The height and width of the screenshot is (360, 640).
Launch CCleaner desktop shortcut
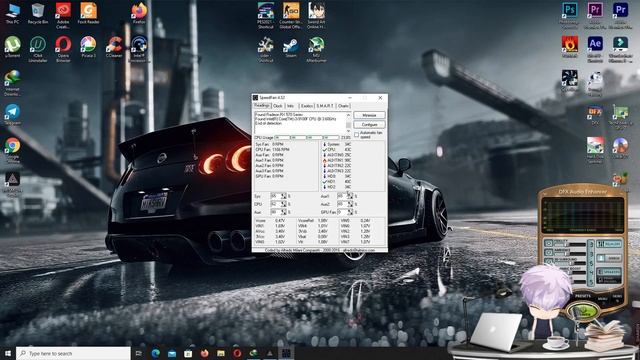tap(114, 47)
